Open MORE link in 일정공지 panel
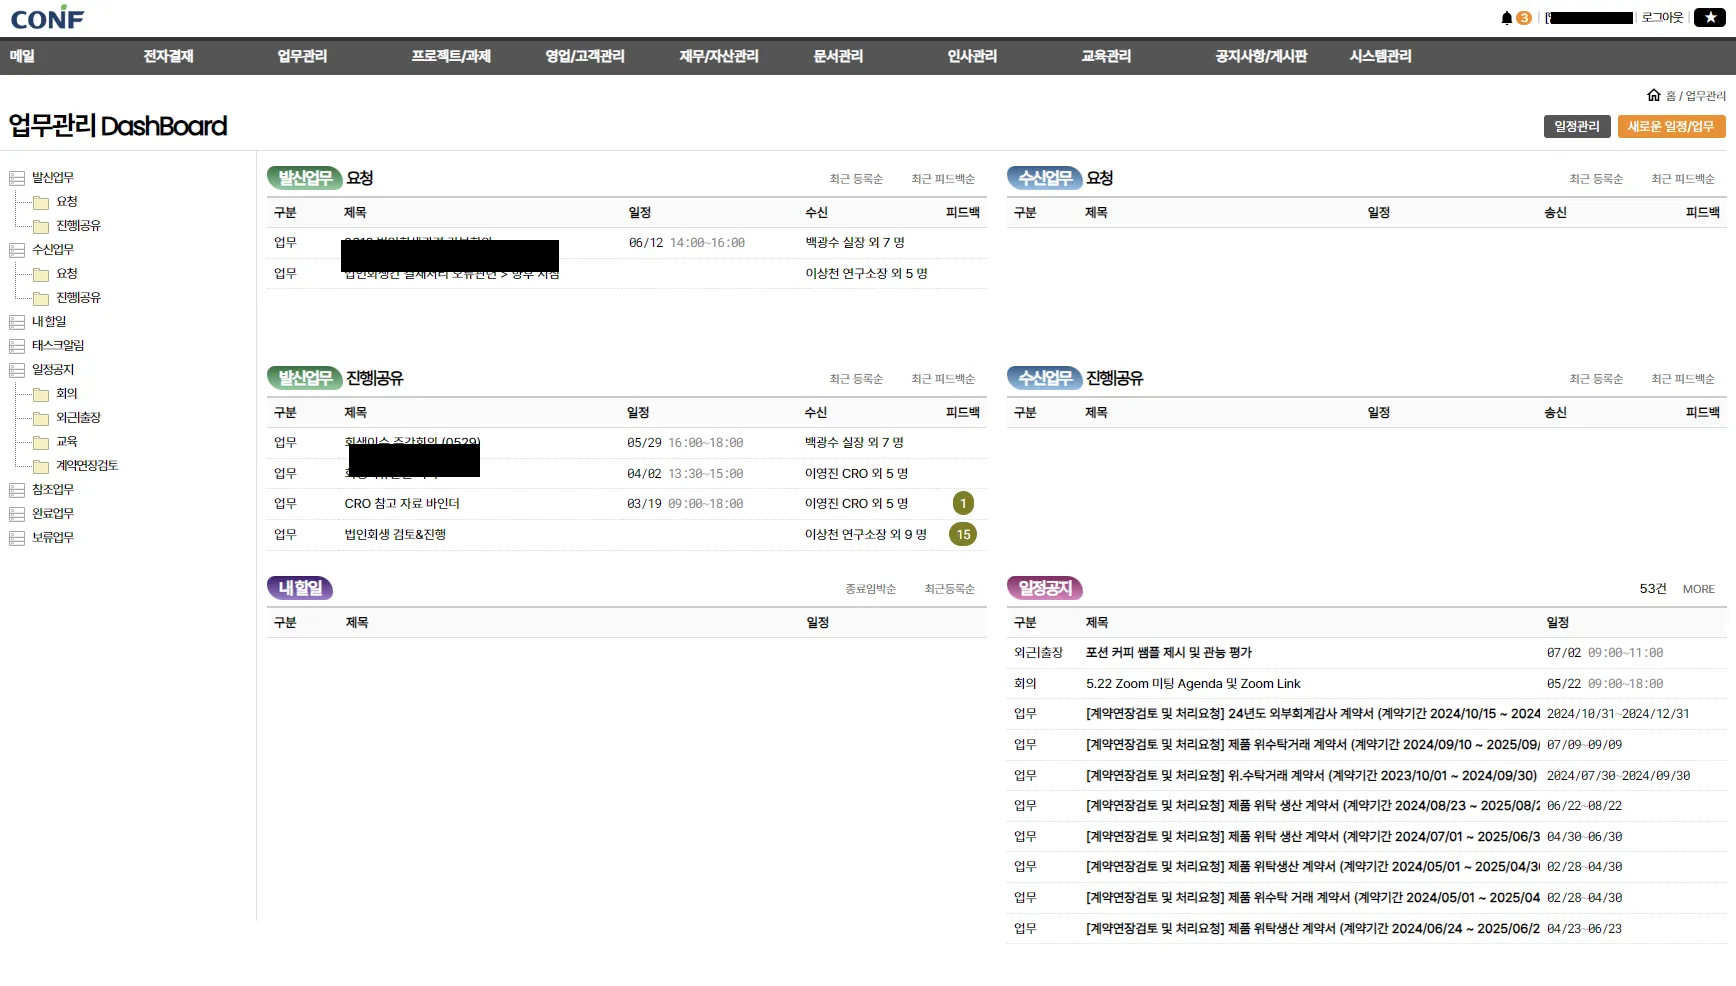1736x986 pixels. click(x=1698, y=590)
